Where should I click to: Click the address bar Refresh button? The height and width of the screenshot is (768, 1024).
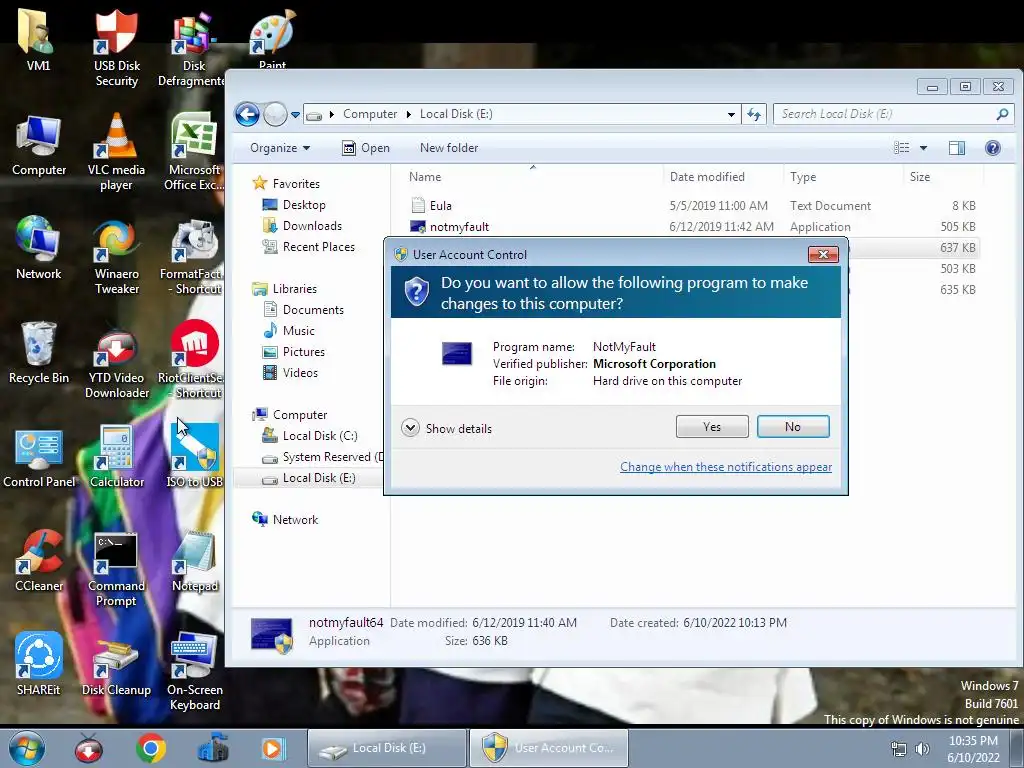pos(754,114)
